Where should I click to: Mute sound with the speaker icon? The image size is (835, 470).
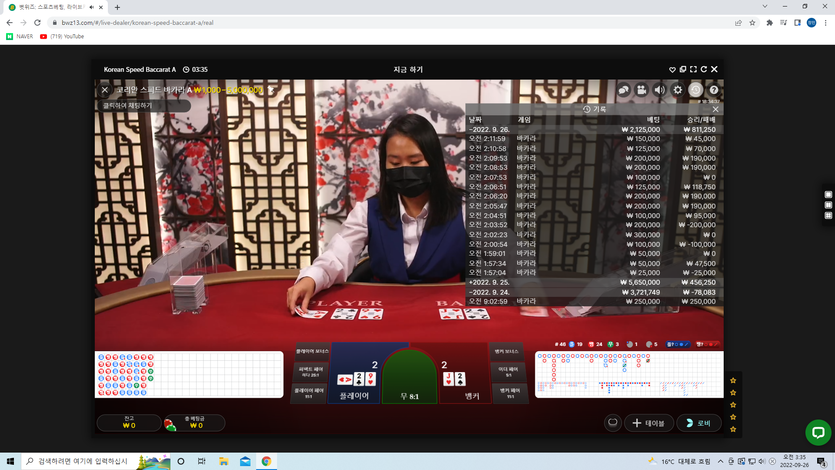click(x=659, y=90)
